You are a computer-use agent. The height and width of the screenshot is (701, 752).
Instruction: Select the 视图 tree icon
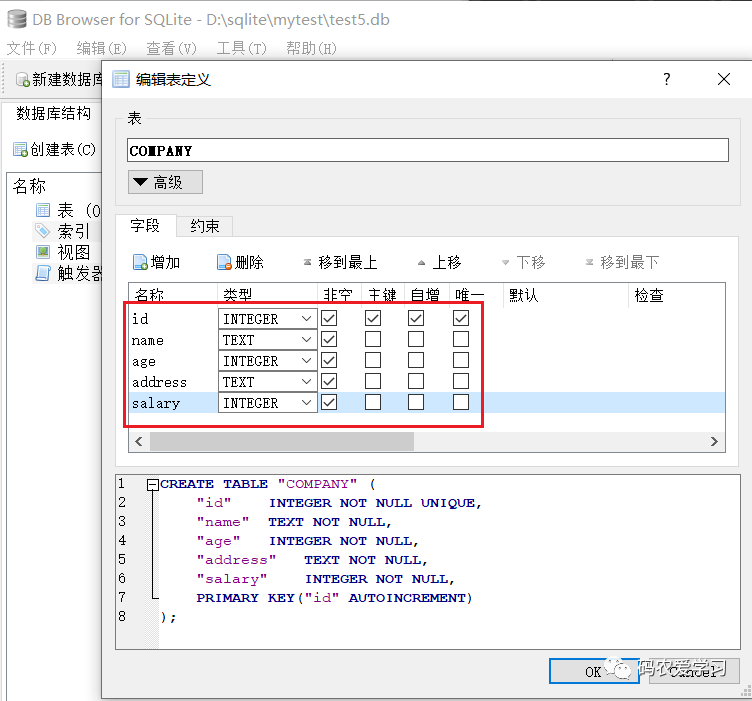coord(43,252)
